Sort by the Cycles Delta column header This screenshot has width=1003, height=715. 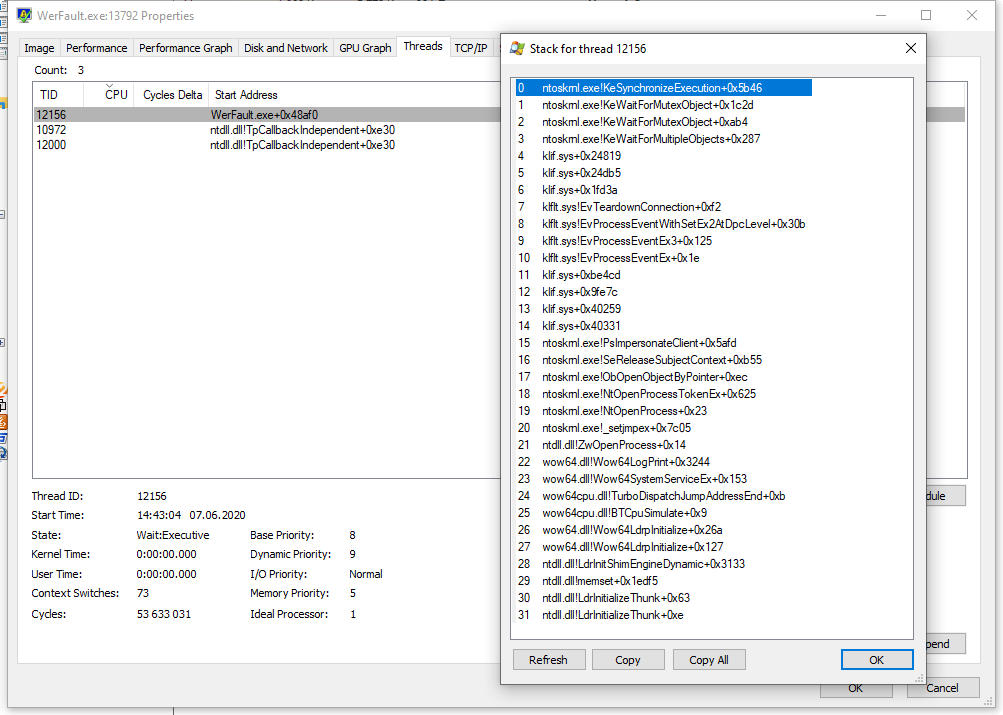pos(172,95)
